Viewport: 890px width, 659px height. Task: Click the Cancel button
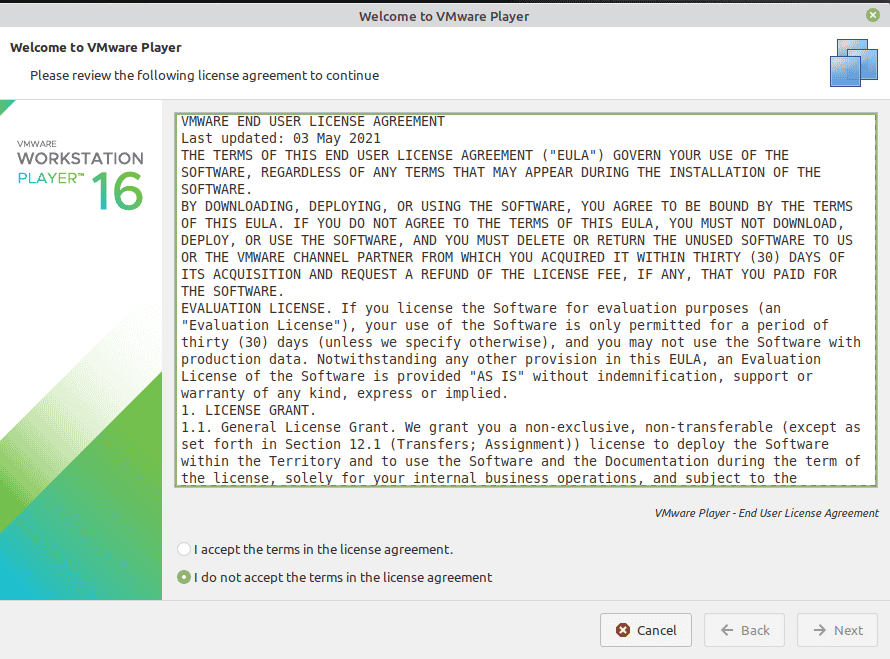646,630
